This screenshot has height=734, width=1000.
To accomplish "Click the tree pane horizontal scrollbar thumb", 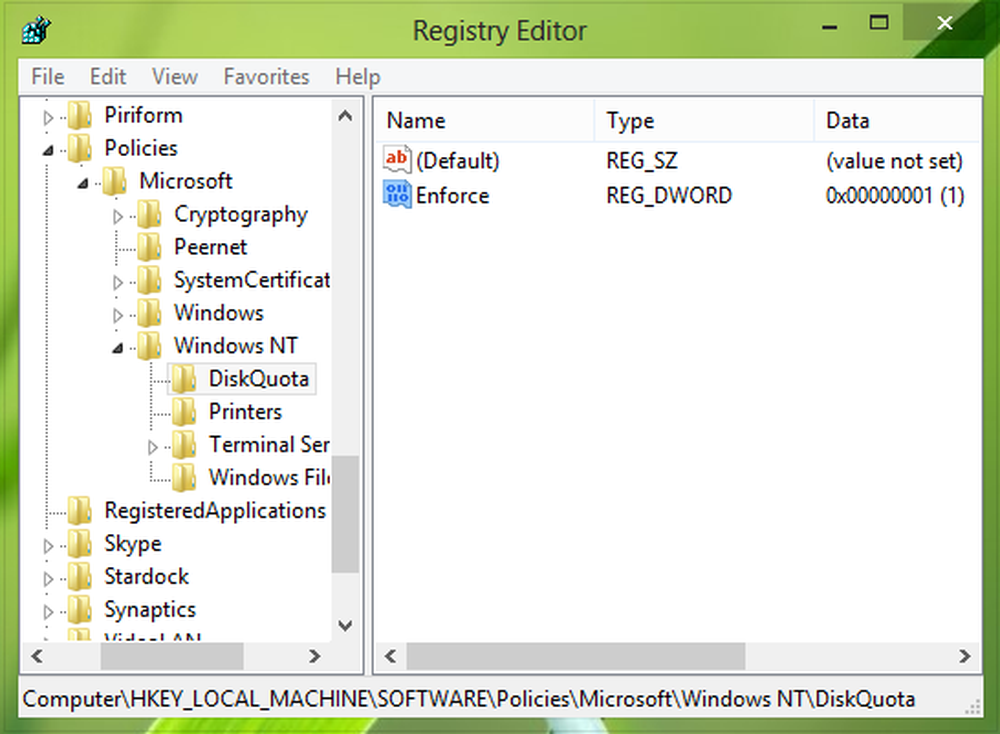I will tap(172, 656).
